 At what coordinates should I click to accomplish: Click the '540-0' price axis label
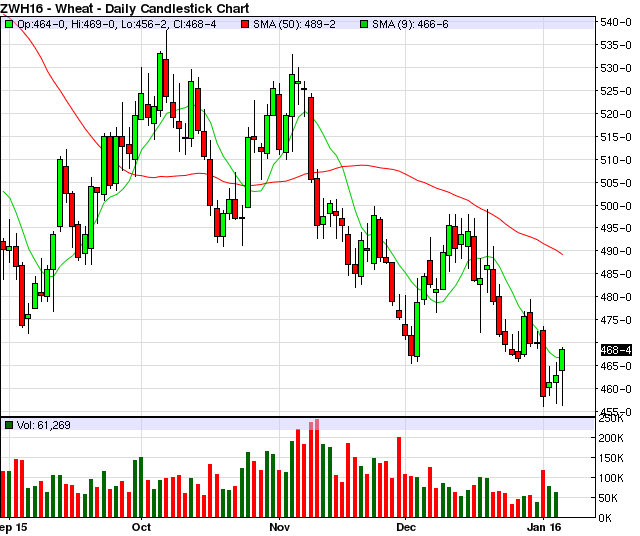[x=616, y=22]
